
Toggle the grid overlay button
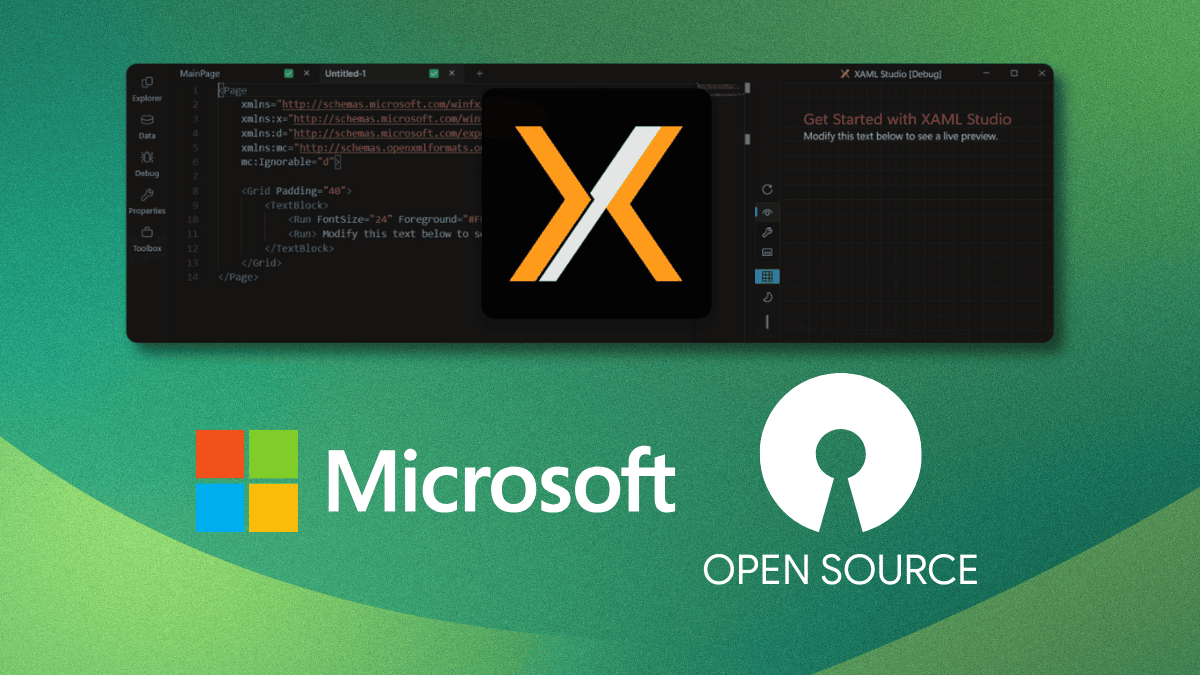767,276
